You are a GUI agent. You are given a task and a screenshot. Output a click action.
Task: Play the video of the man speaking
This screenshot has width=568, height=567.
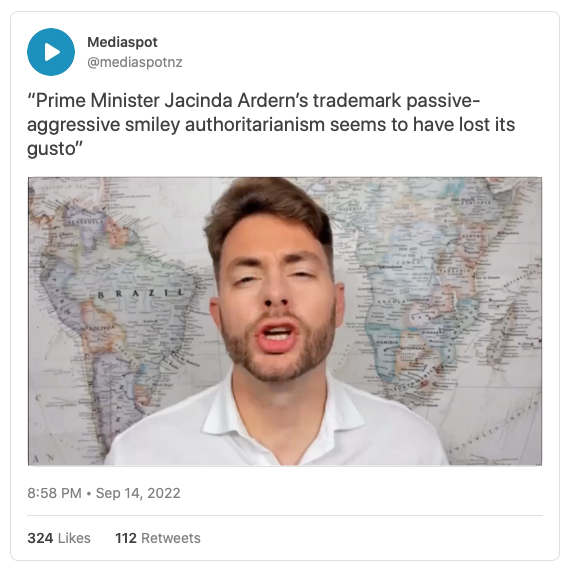click(285, 321)
